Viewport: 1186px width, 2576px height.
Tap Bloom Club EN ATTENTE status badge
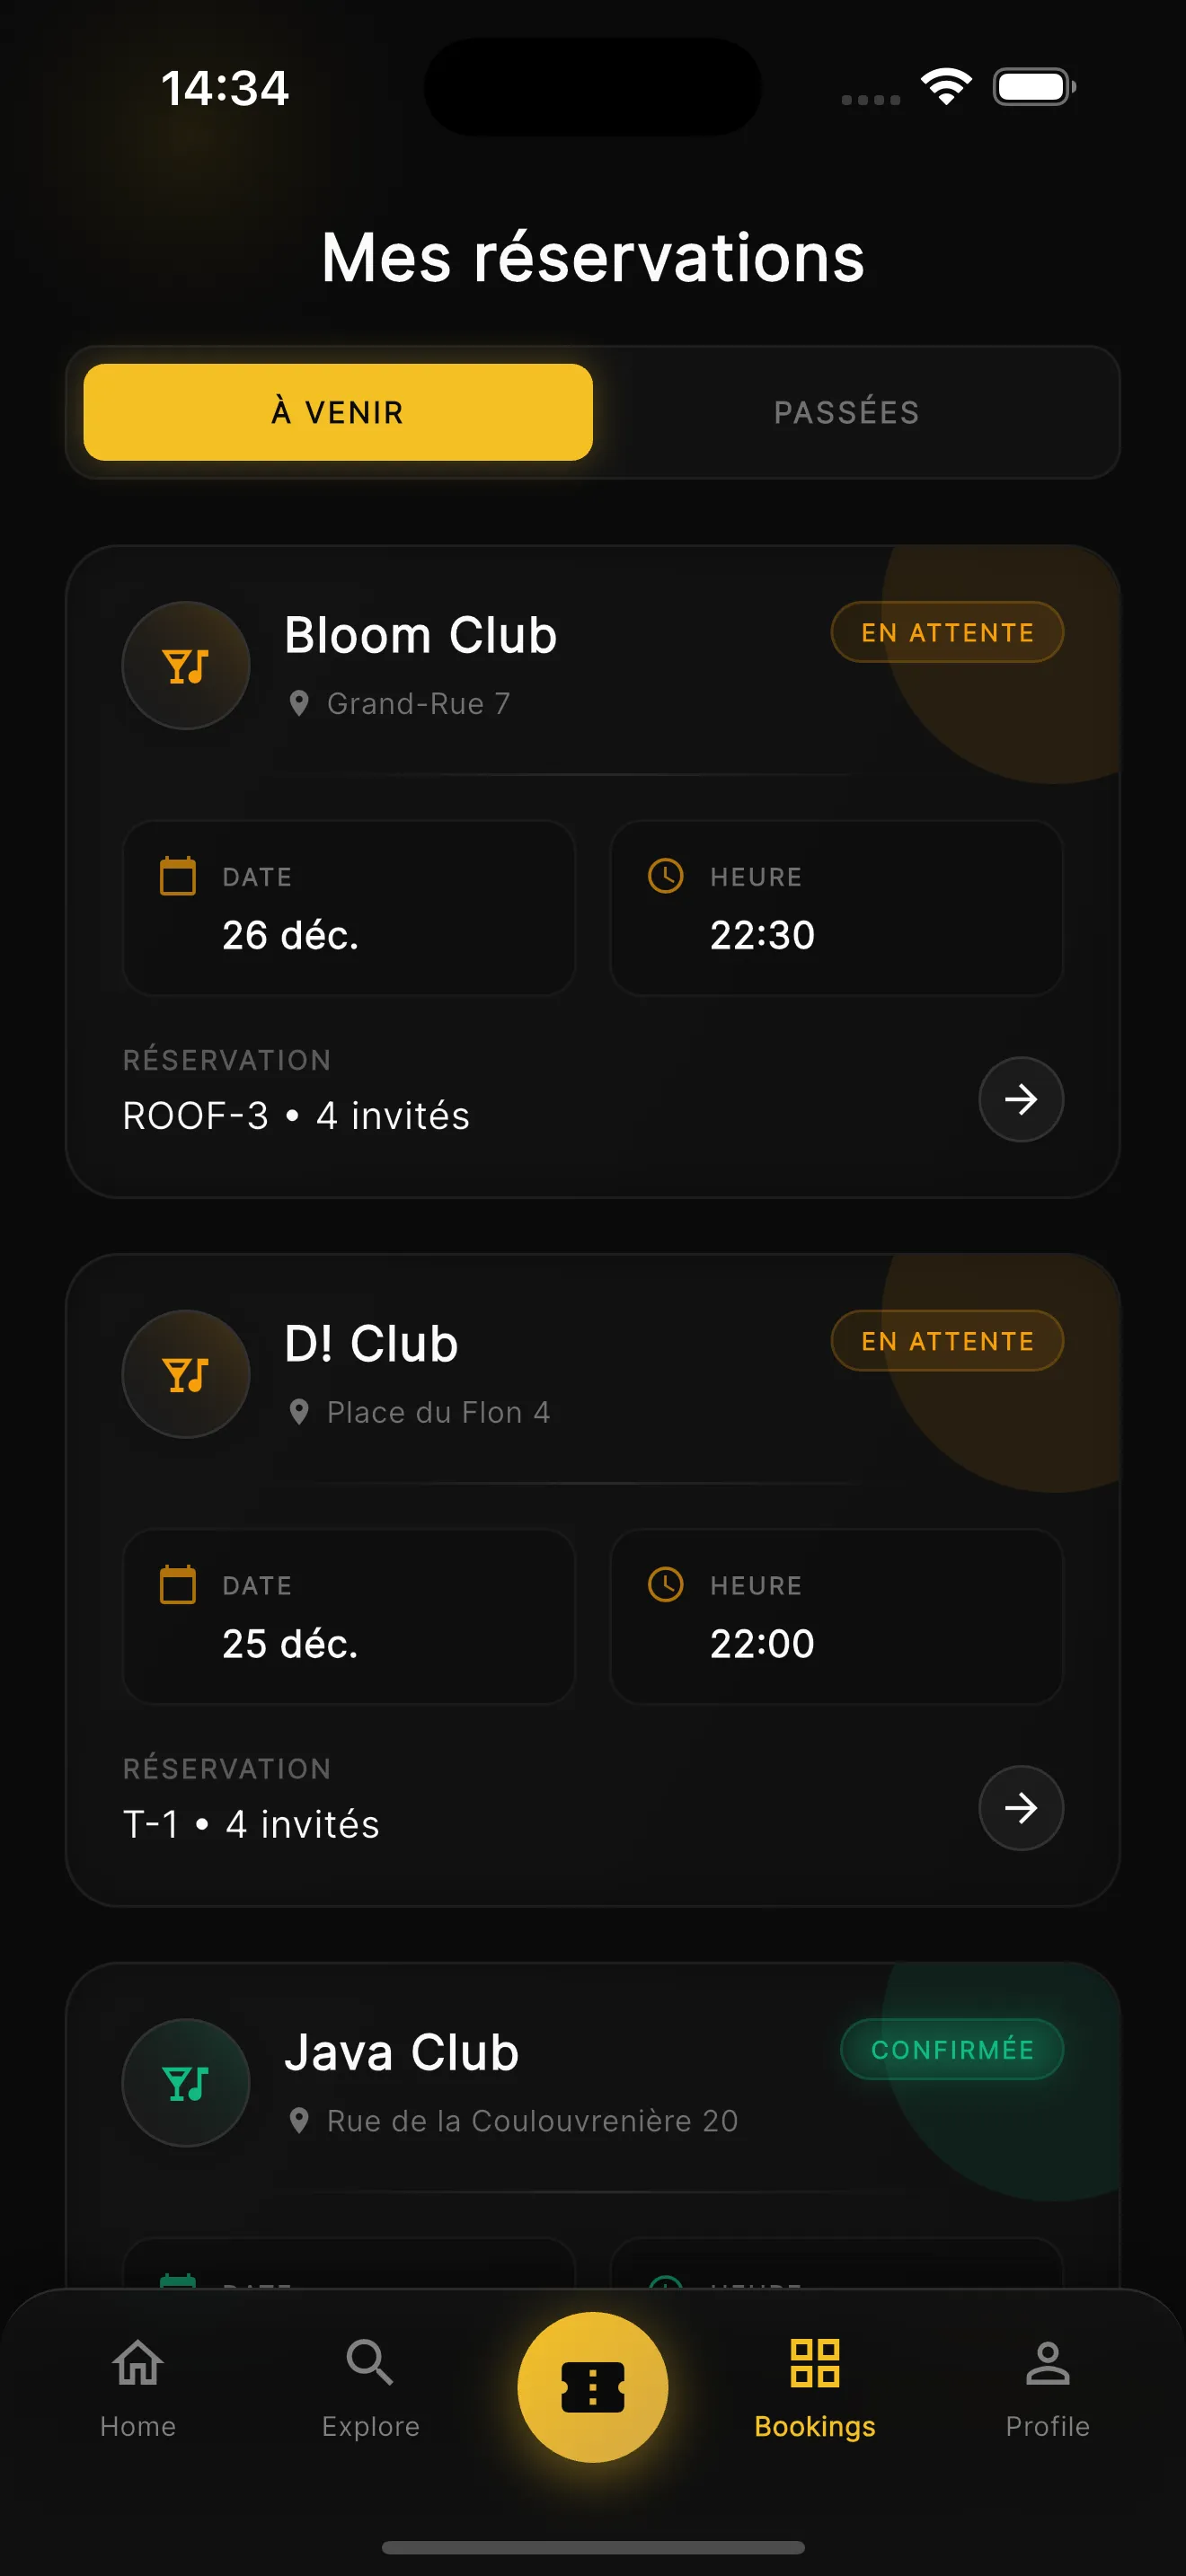point(947,633)
